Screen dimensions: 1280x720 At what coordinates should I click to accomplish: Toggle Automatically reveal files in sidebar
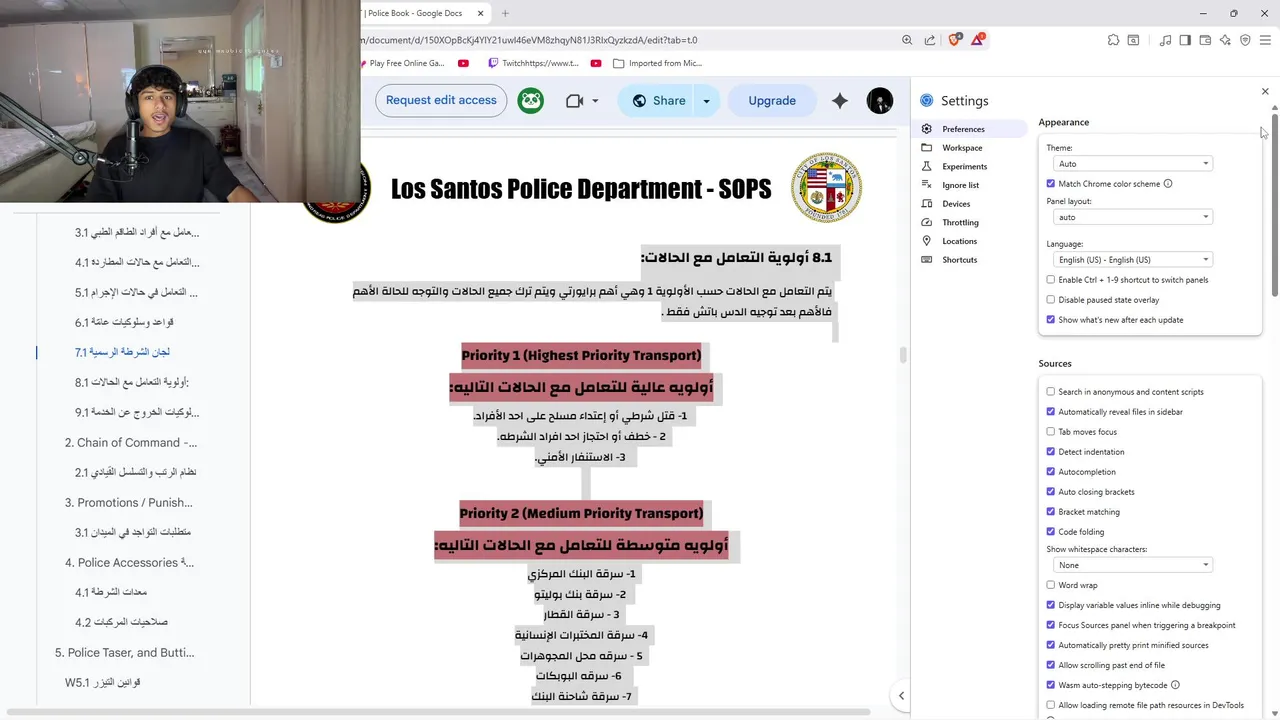1050,412
